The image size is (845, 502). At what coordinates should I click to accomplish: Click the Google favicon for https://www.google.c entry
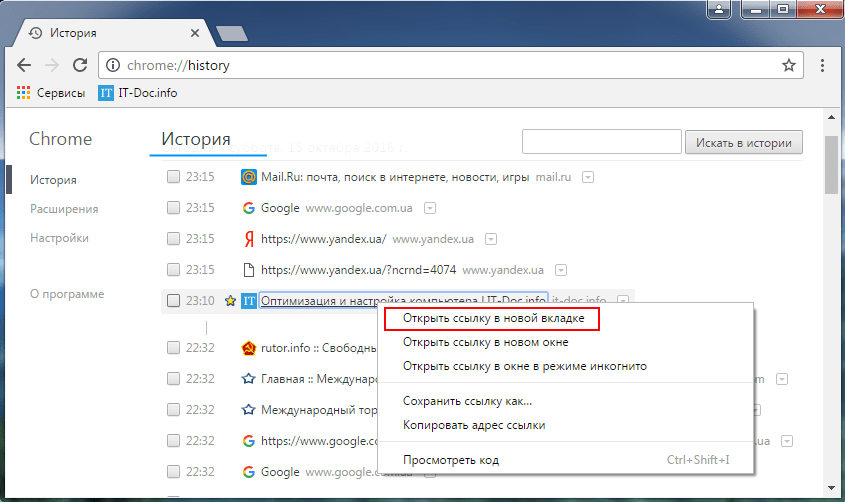pos(248,441)
